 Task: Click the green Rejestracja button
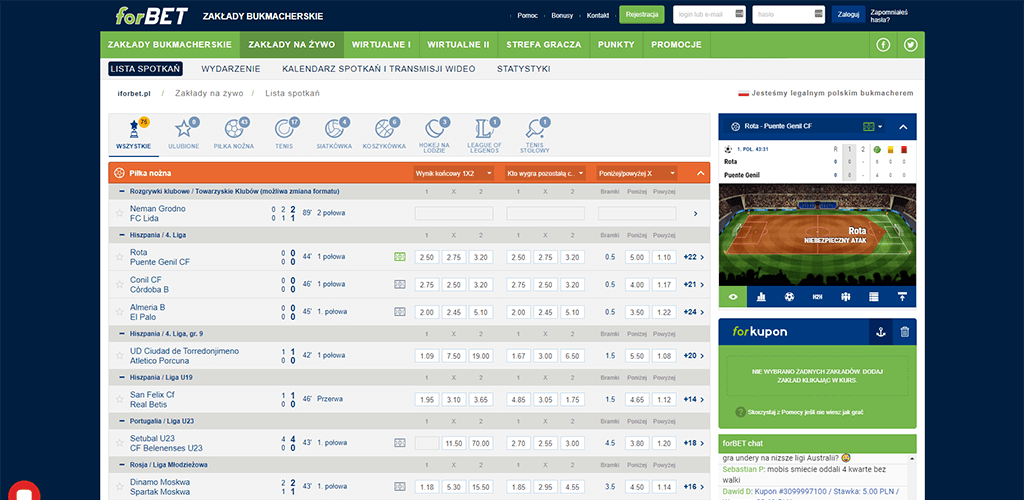click(x=641, y=15)
